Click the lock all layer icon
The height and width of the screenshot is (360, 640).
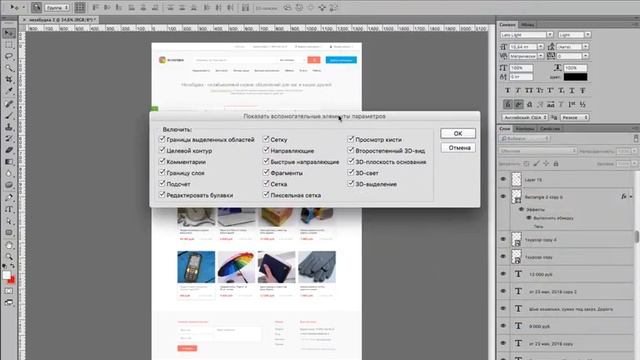556,164
